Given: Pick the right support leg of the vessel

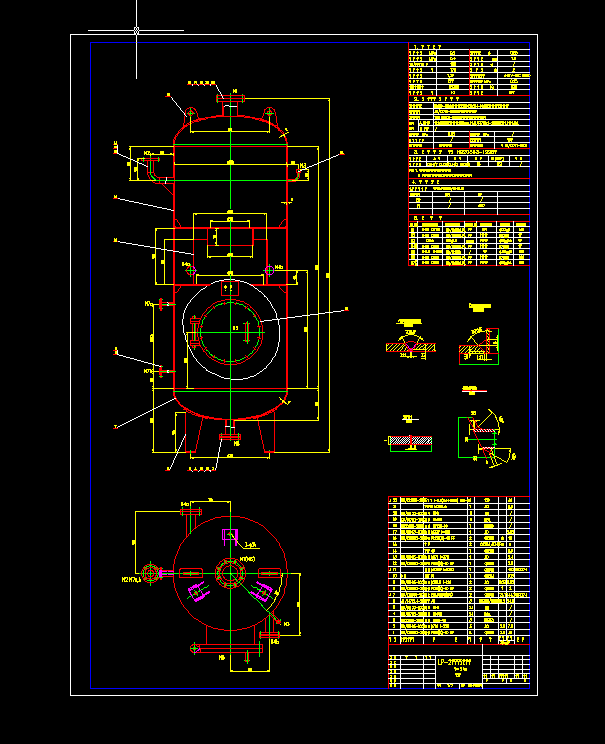Looking at the screenshot, I should click(x=266, y=432).
